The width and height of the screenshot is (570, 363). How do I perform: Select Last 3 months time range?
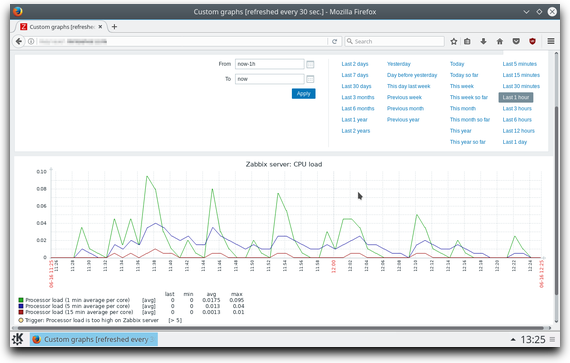358,97
